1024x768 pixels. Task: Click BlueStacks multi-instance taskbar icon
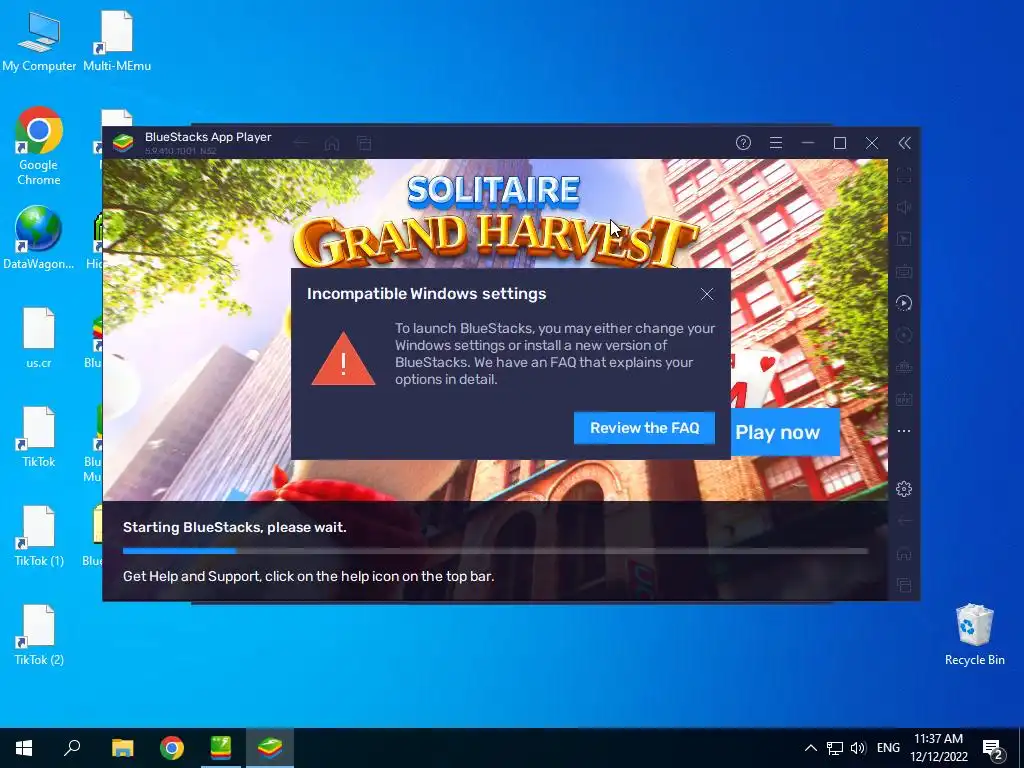tap(221, 748)
